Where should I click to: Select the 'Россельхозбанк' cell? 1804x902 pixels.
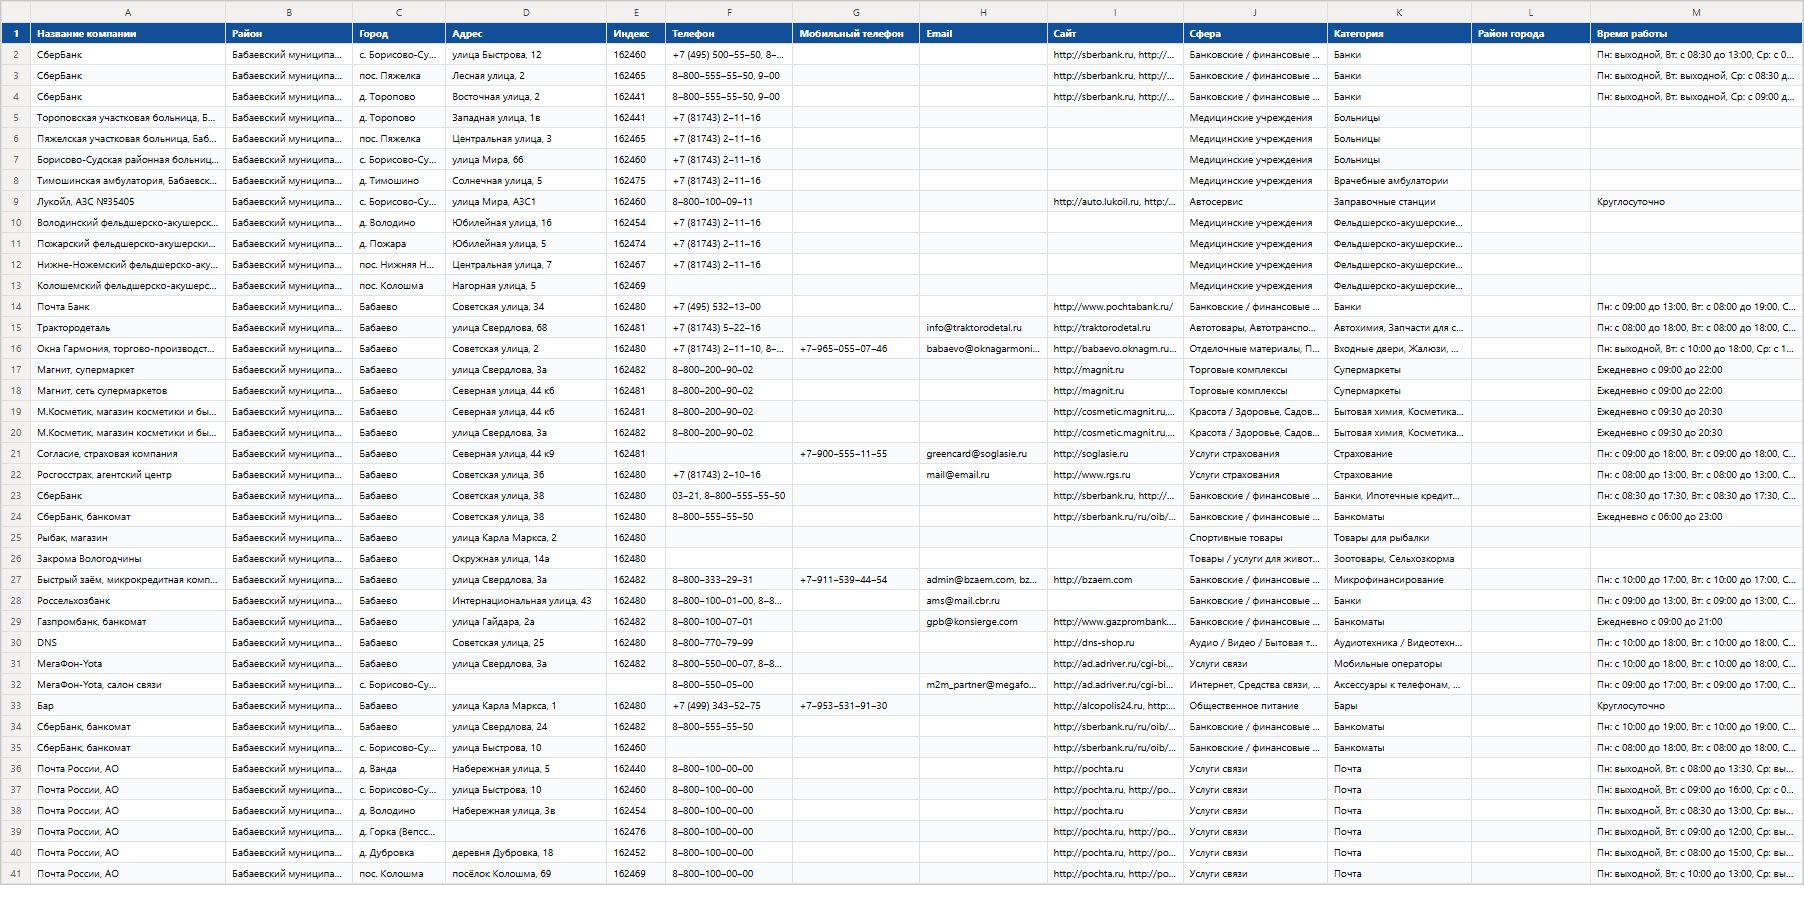coord(128,601)
